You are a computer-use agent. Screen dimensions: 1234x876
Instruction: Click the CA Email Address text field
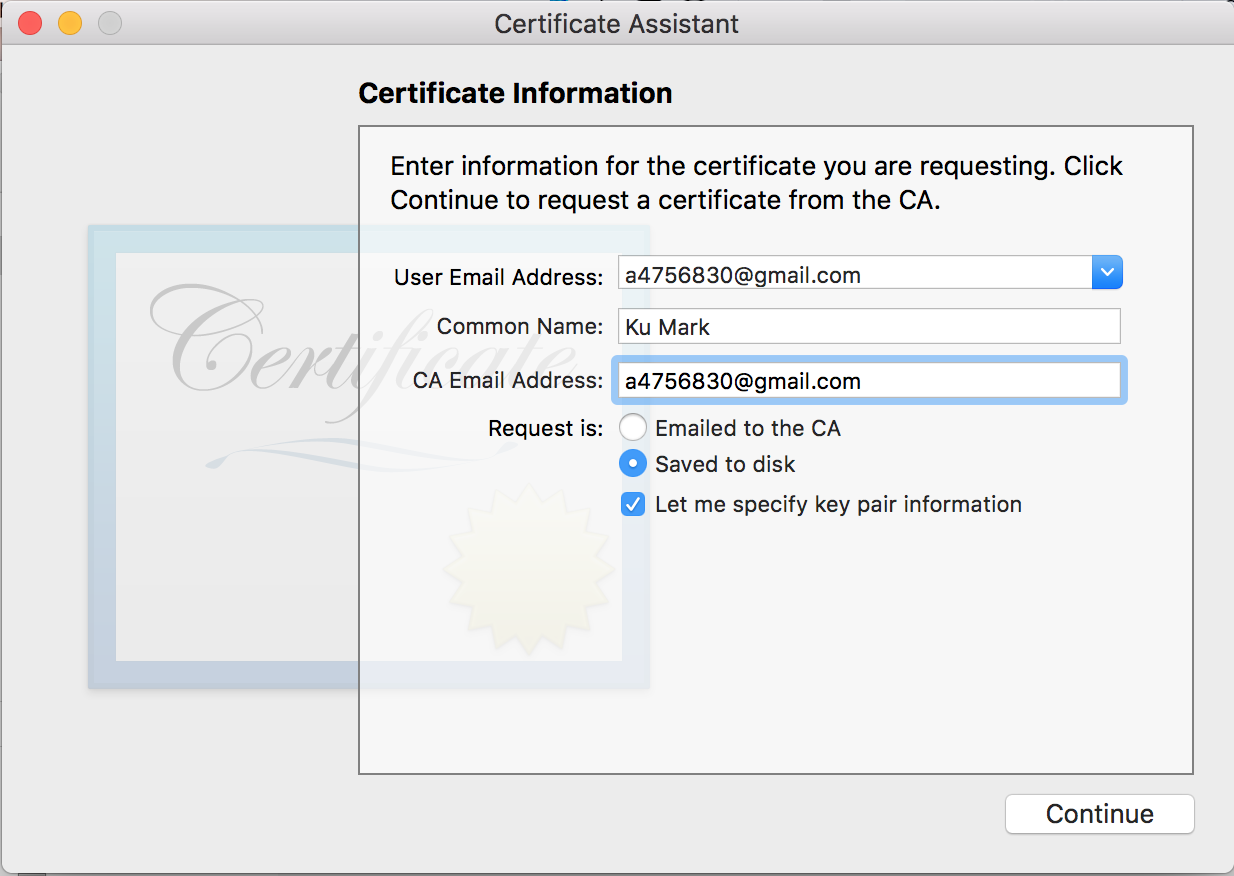pyautogui.click(x=868, y=381)
